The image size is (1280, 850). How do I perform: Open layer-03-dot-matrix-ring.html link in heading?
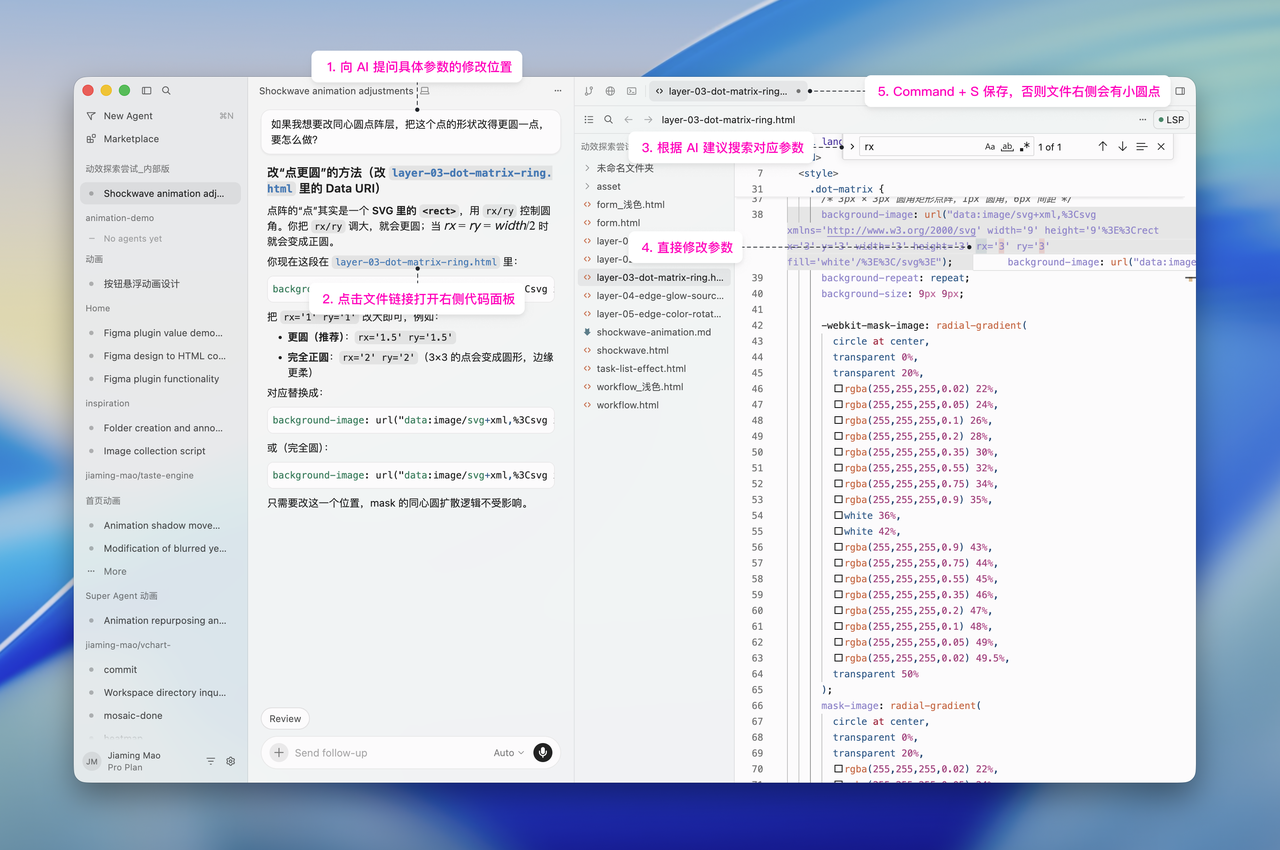click(x=409, y=180)
